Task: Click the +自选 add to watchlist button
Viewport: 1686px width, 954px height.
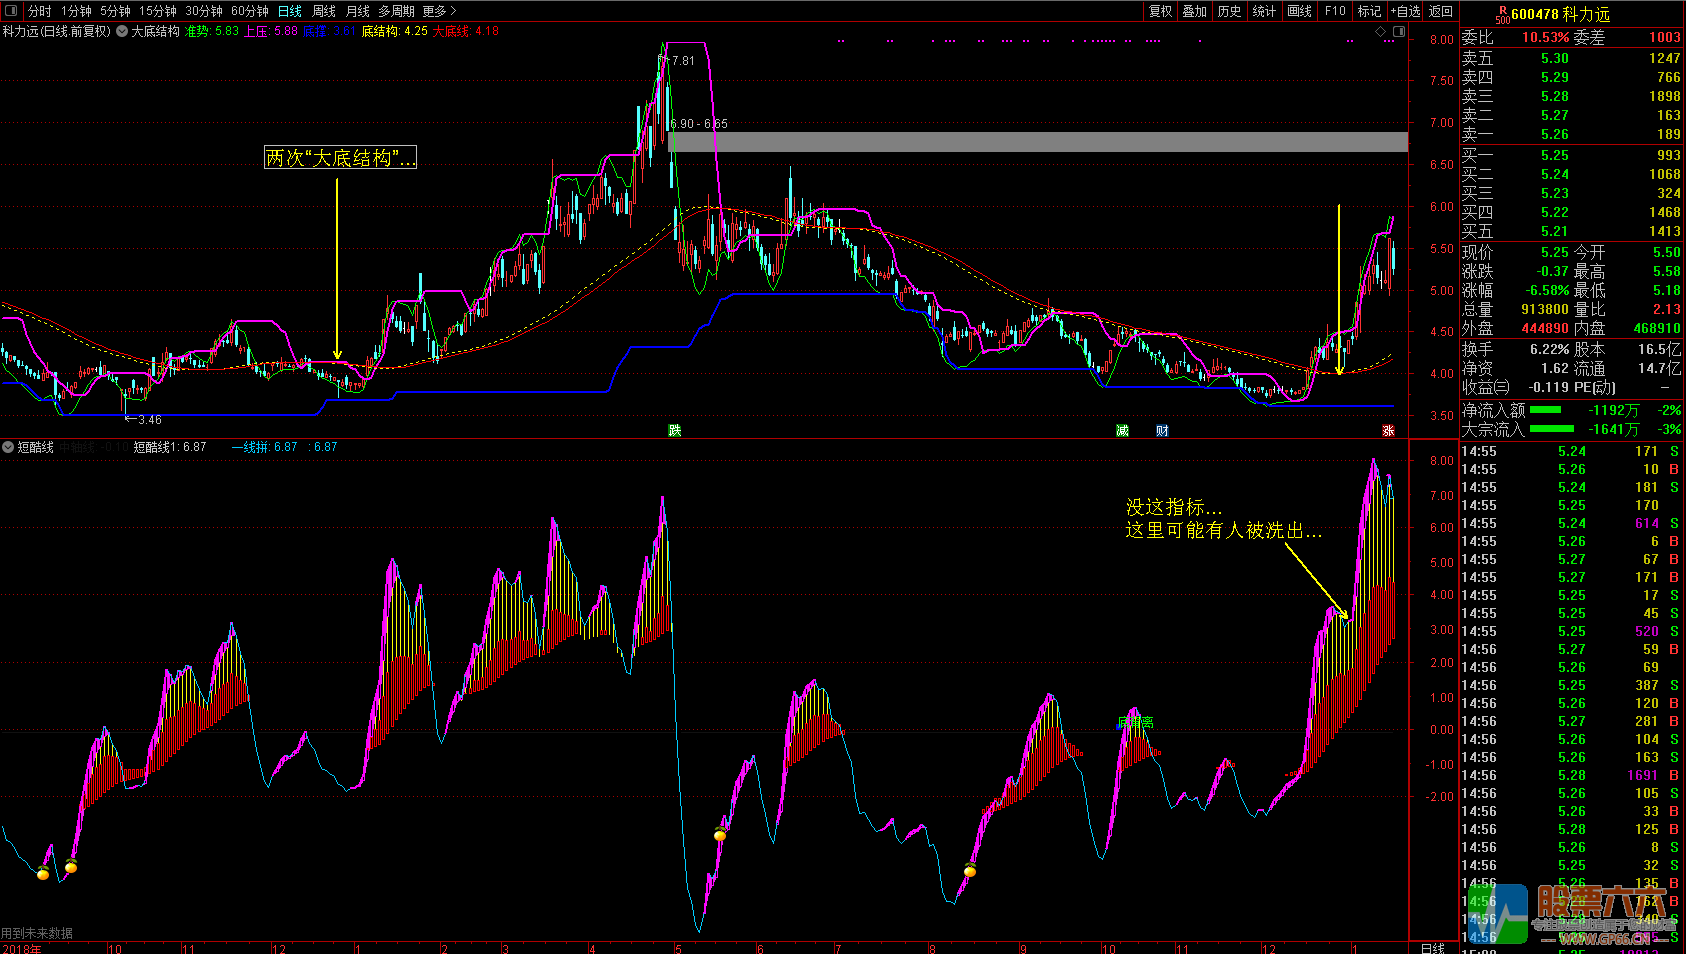Action: [x=1405, y=11]
